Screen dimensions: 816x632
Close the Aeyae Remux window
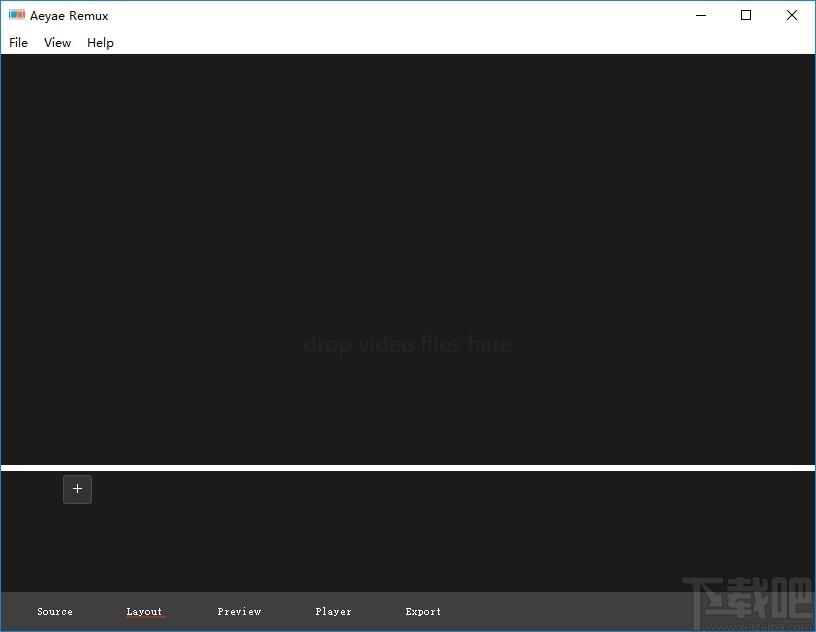point(792,15)
